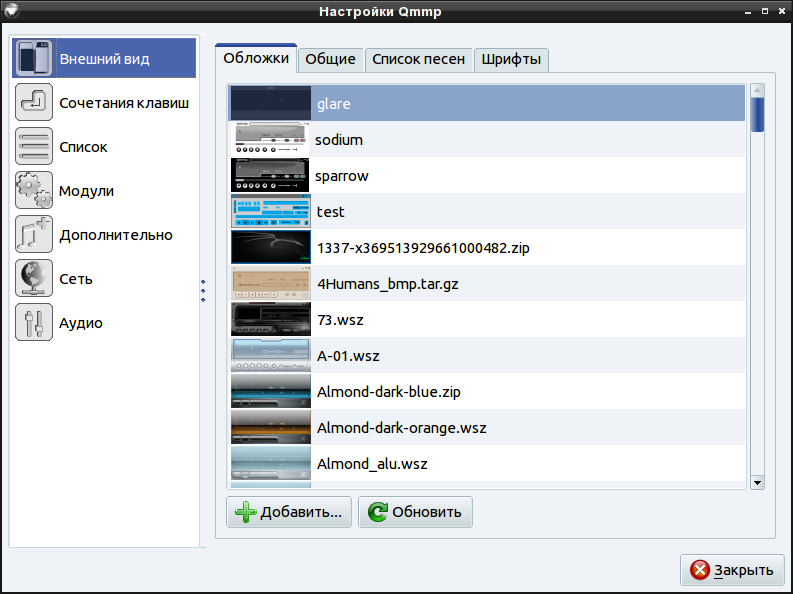
Task: Pick the 4Humans_bmp.tar.gz skin thumbnail
Action: click(271, 283)
